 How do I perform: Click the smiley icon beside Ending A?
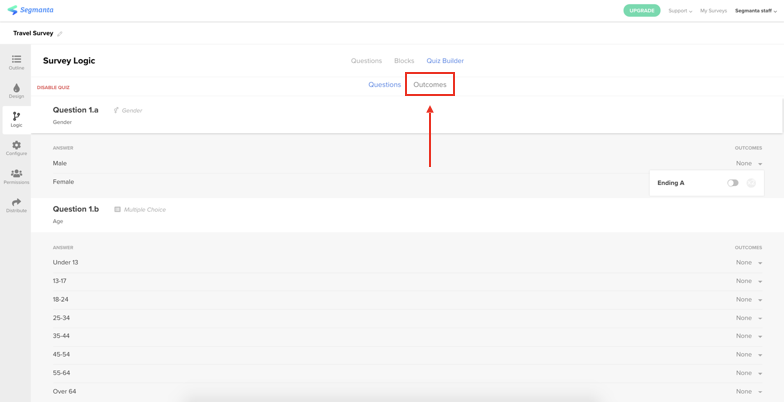750,183
